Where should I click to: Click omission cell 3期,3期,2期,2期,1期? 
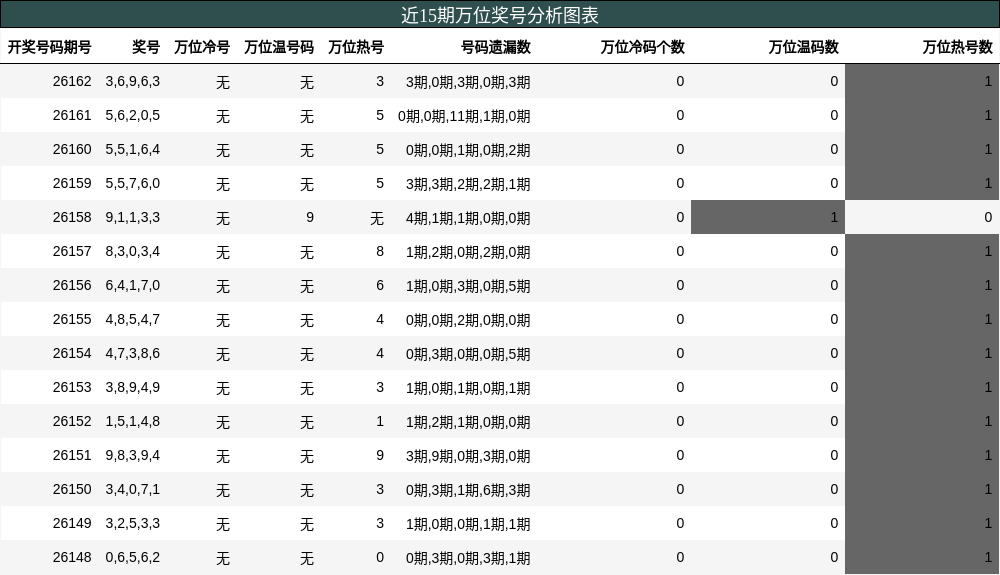[x=468, y=184]
